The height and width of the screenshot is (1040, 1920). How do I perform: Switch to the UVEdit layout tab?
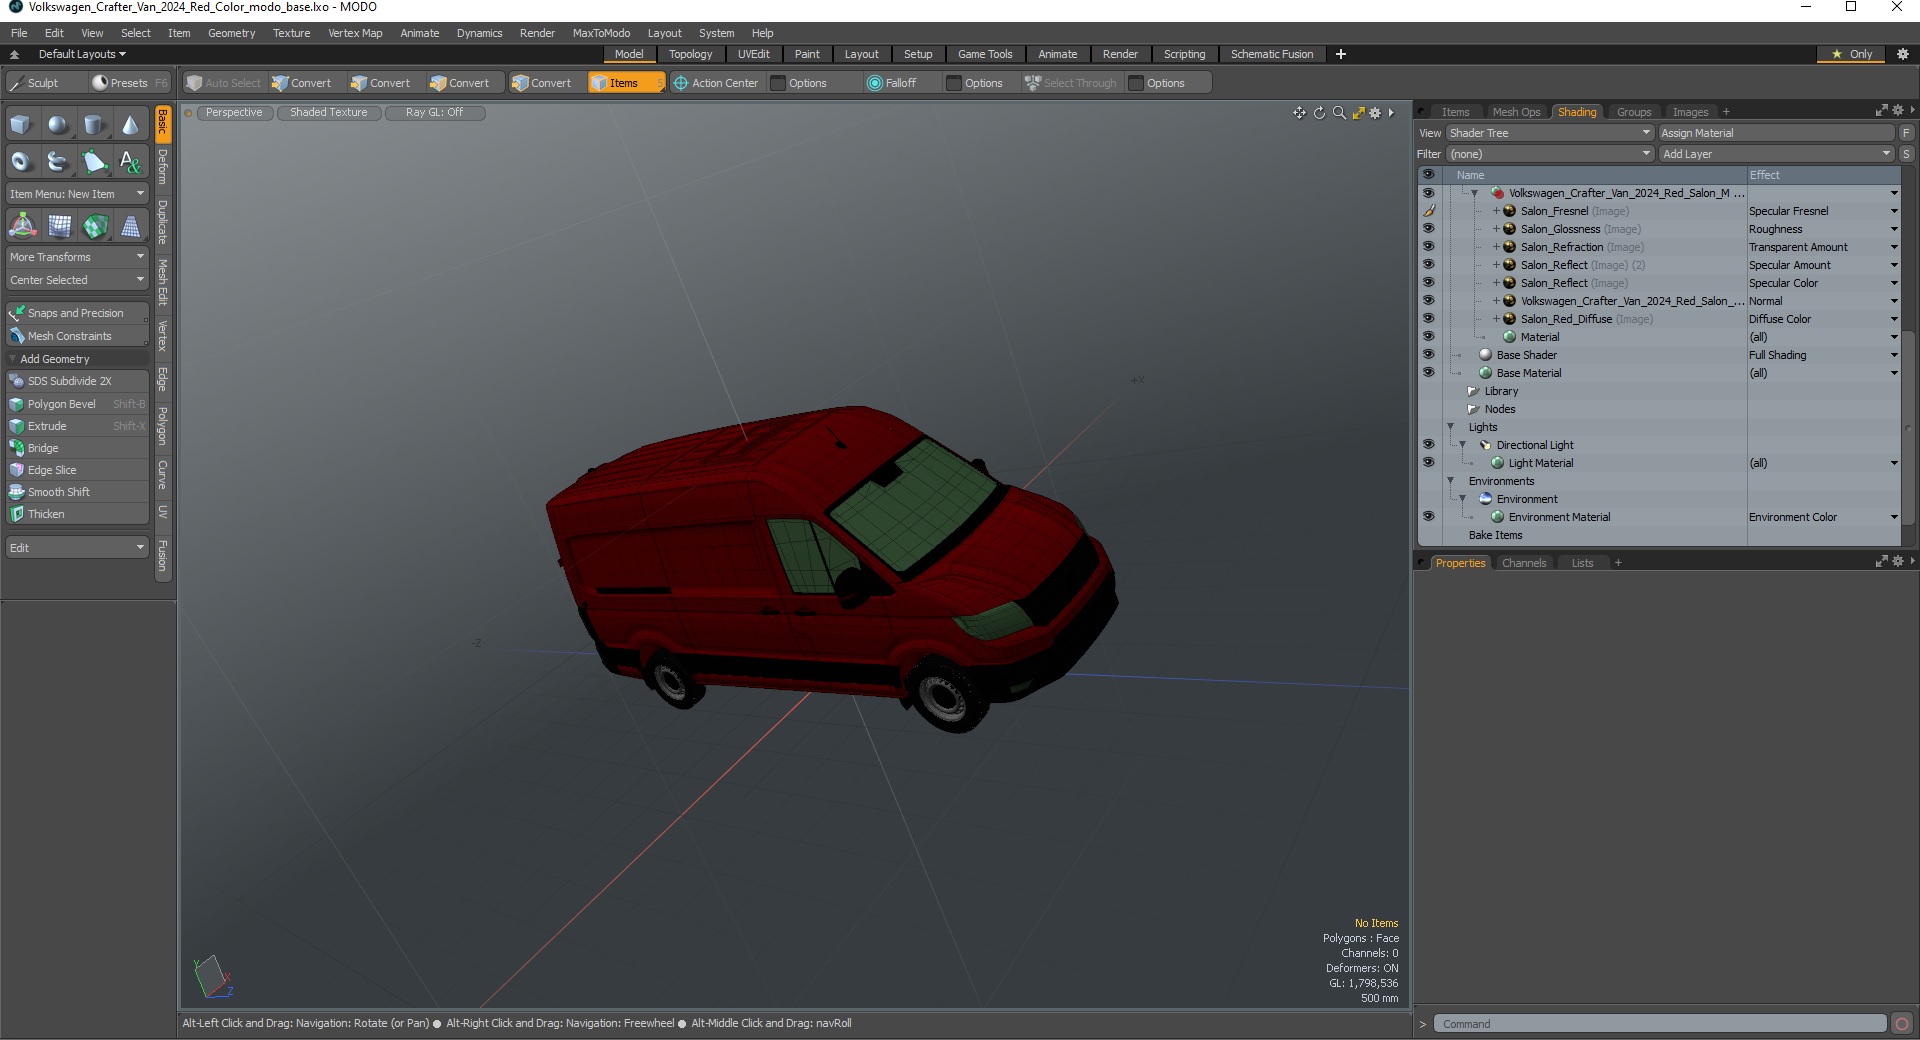(x=753, y=54)
